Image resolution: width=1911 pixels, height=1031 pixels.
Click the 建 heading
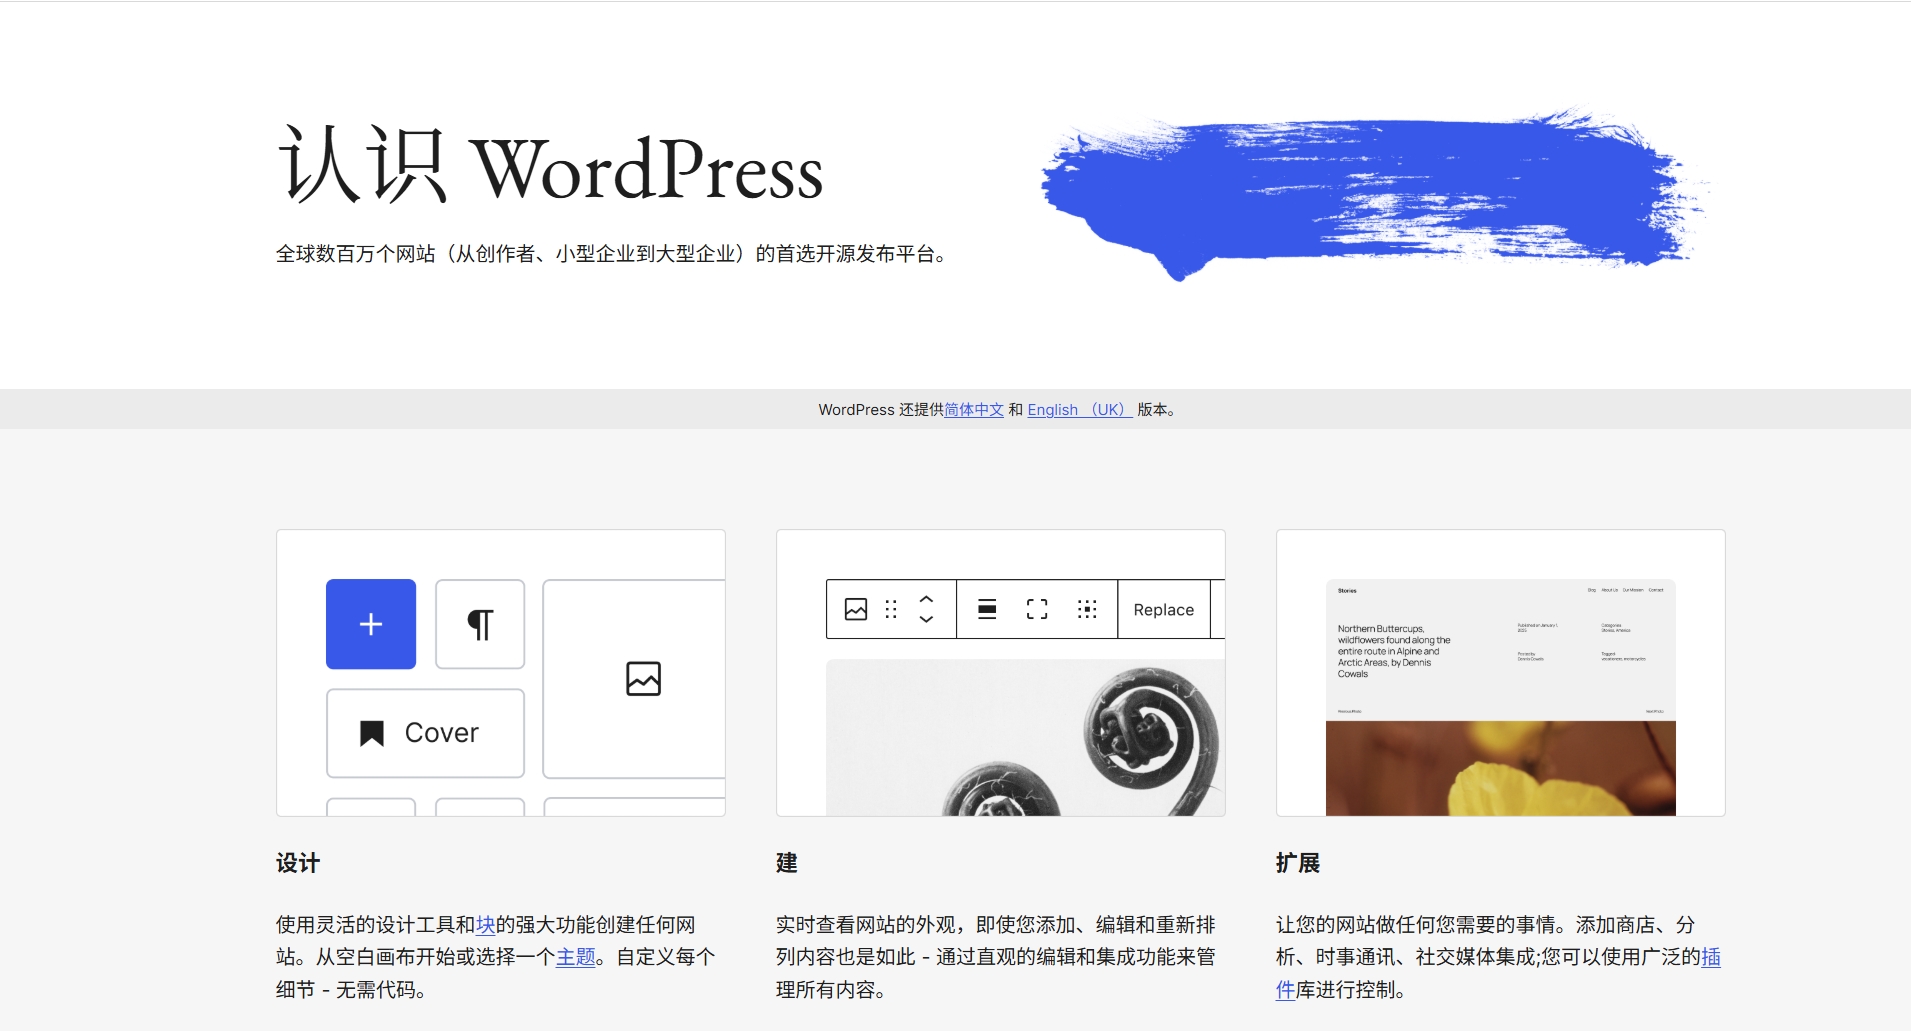tap(787, 863)
